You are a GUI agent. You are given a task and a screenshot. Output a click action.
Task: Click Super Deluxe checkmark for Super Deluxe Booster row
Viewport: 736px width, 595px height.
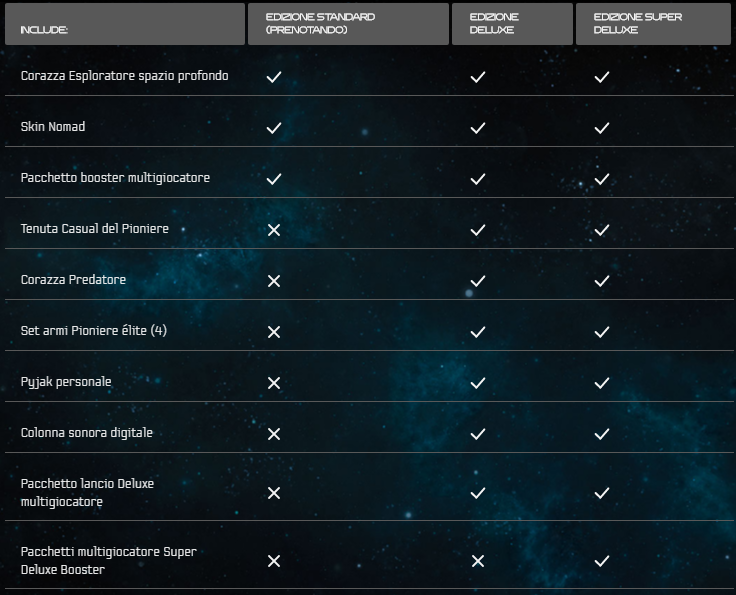(601, 561)
